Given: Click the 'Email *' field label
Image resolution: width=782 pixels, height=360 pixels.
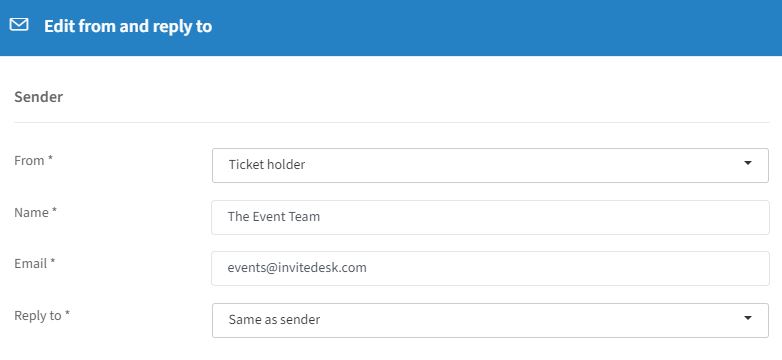Looking at the screenshot, I should (34, 263).
